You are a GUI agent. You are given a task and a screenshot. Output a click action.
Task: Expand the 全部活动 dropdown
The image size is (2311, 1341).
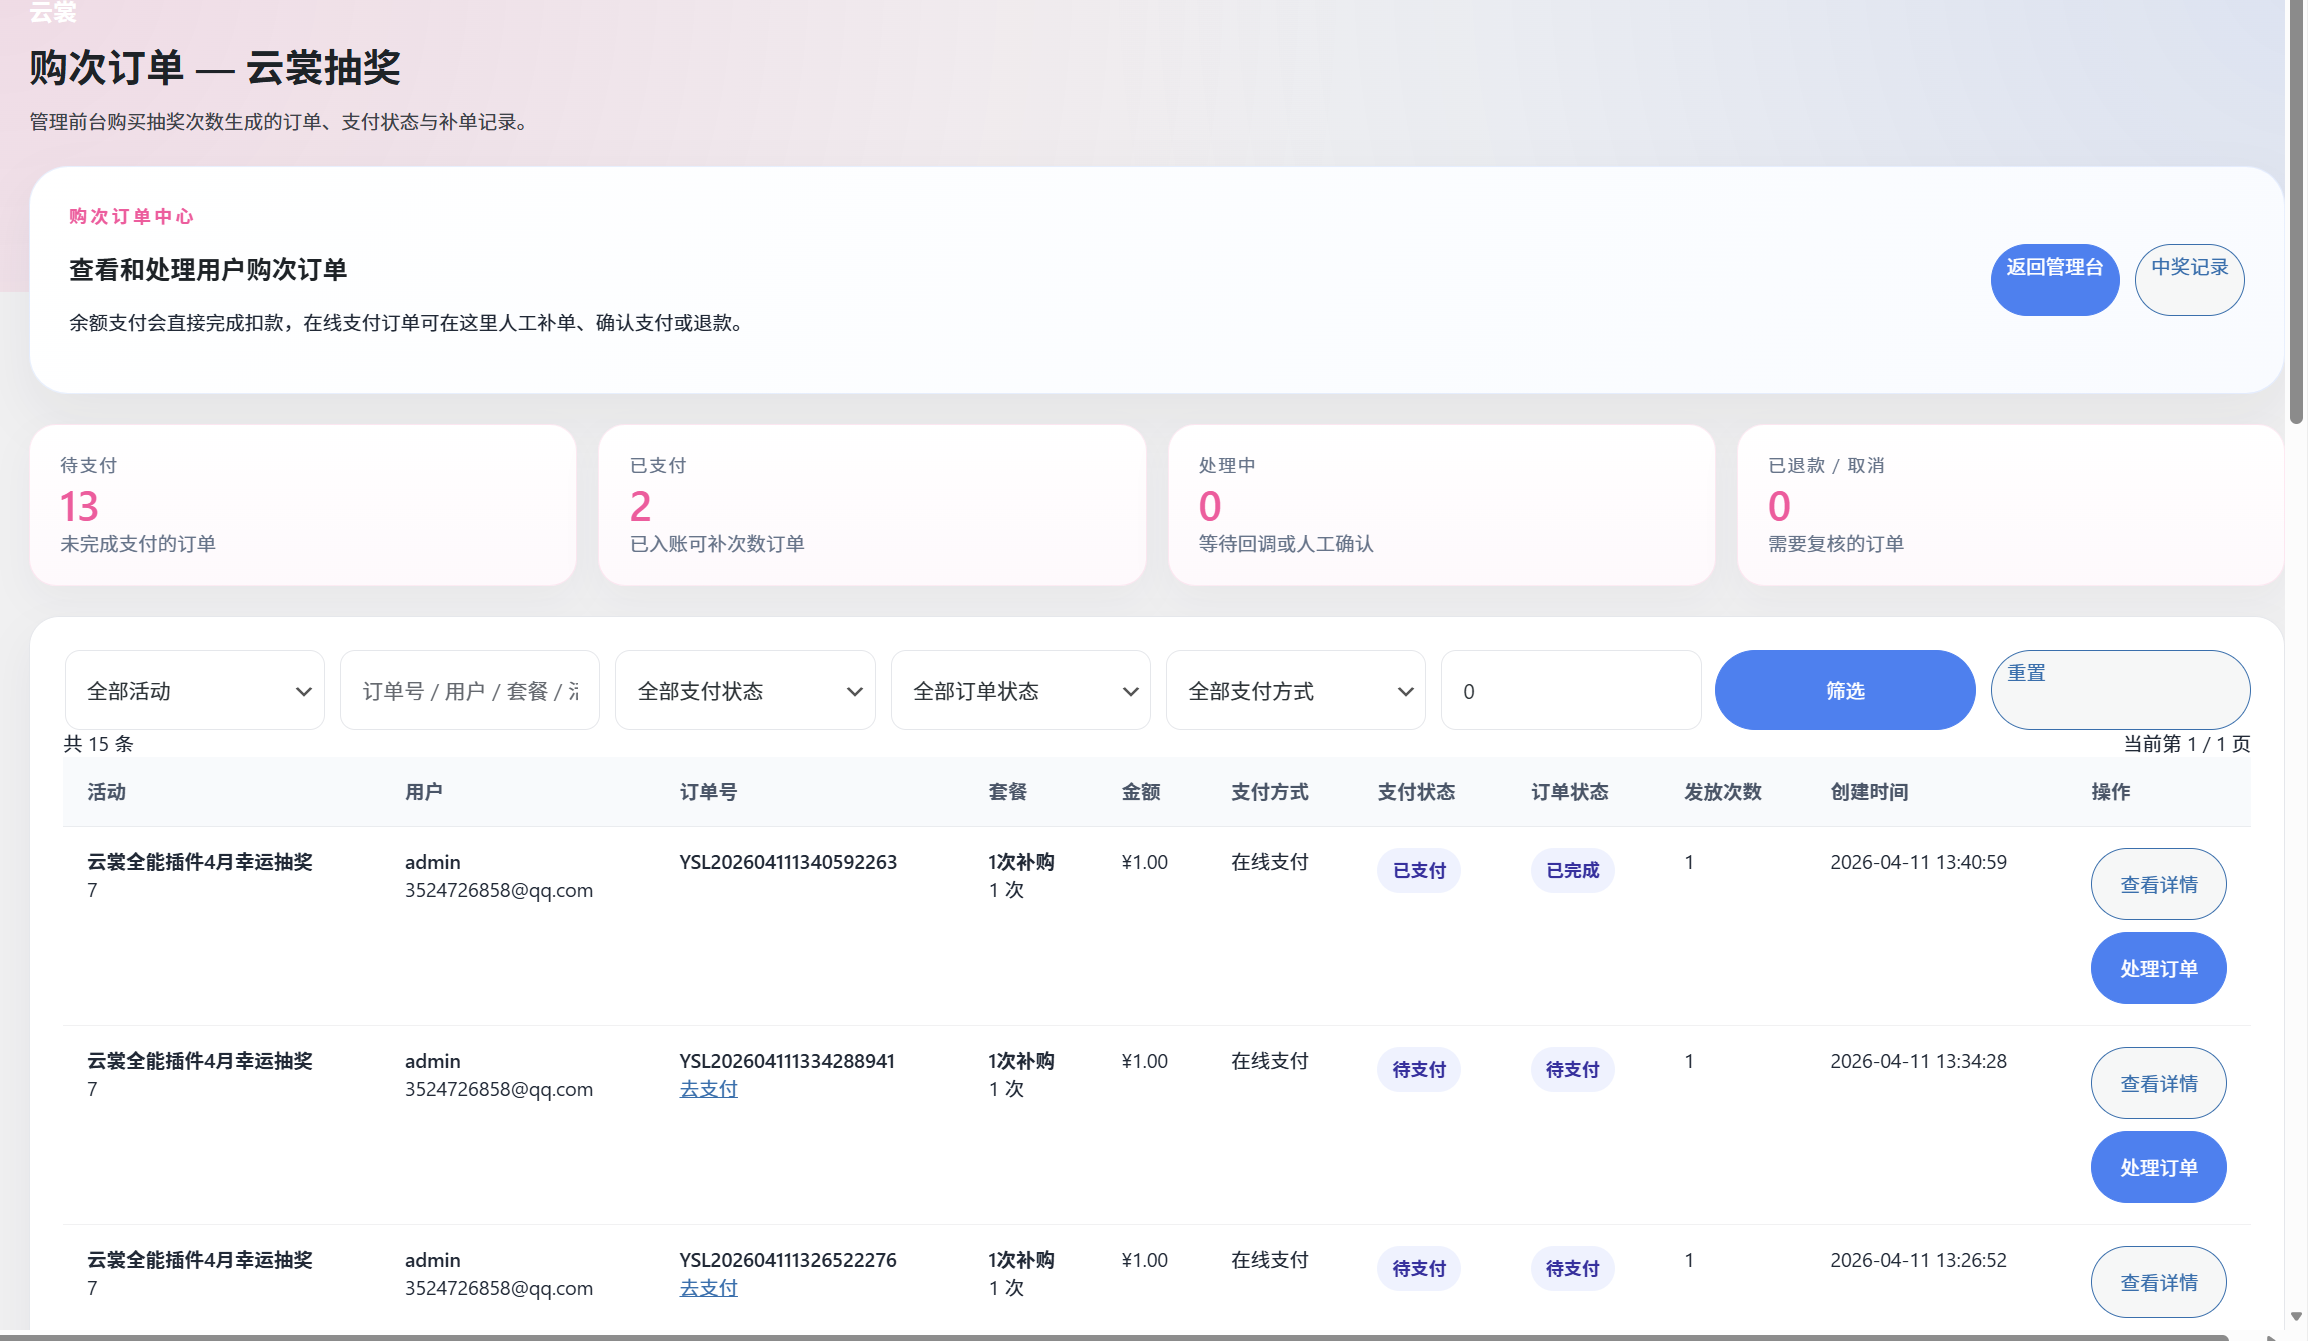click(195, 691)
